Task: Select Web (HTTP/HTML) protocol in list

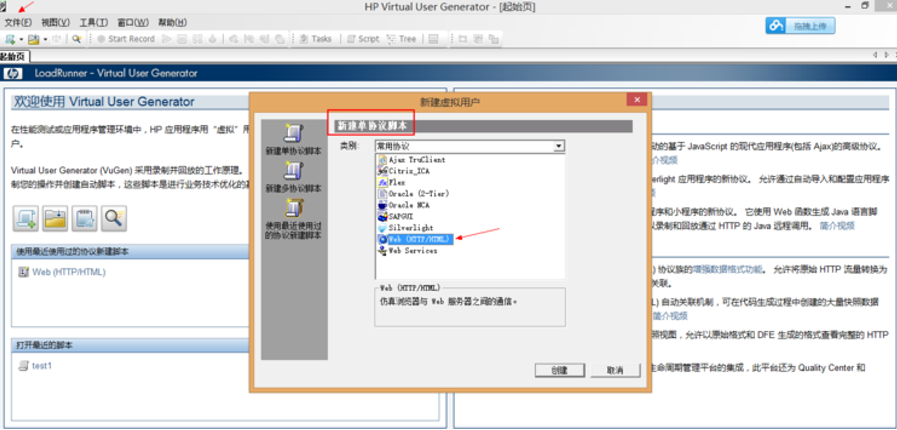Action: coord(415,239)
